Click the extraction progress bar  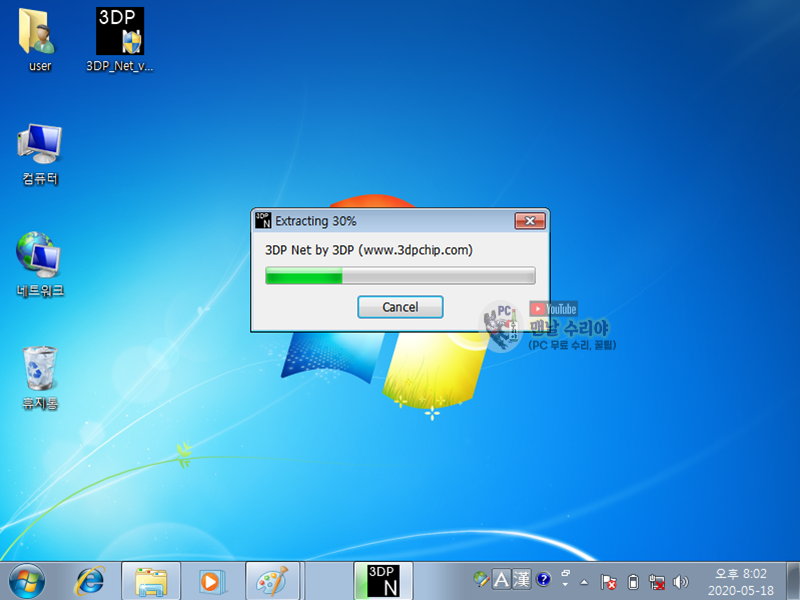point(400,276)
